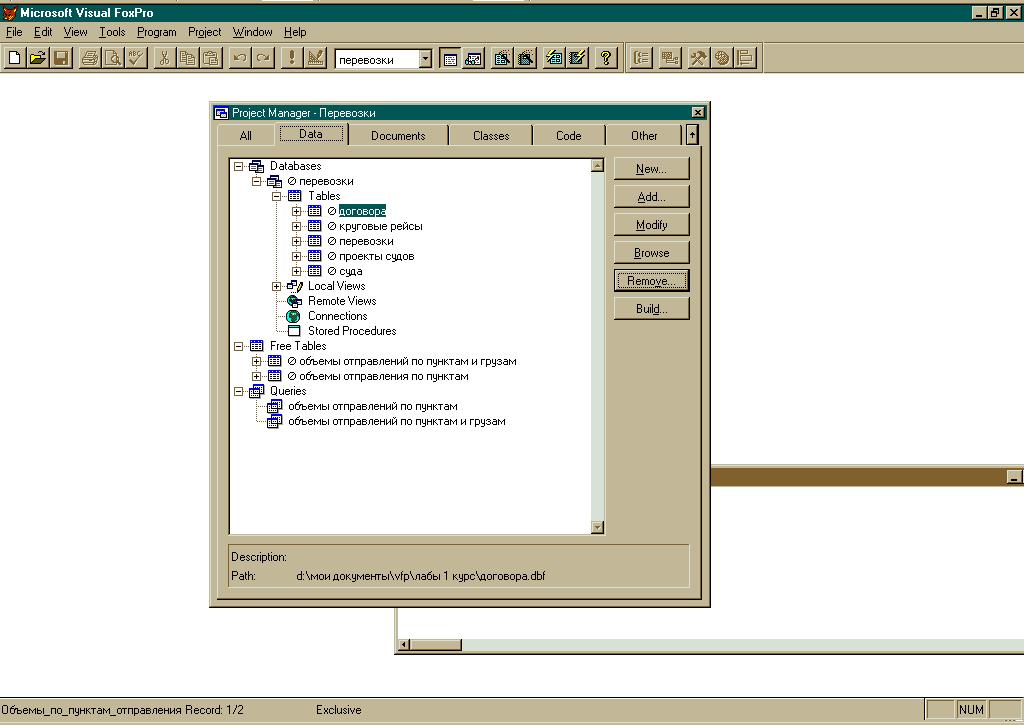The image size is (1024, 725).
Task: Collapse Project Manager with the up-arrow button
Action: (692, 135)
